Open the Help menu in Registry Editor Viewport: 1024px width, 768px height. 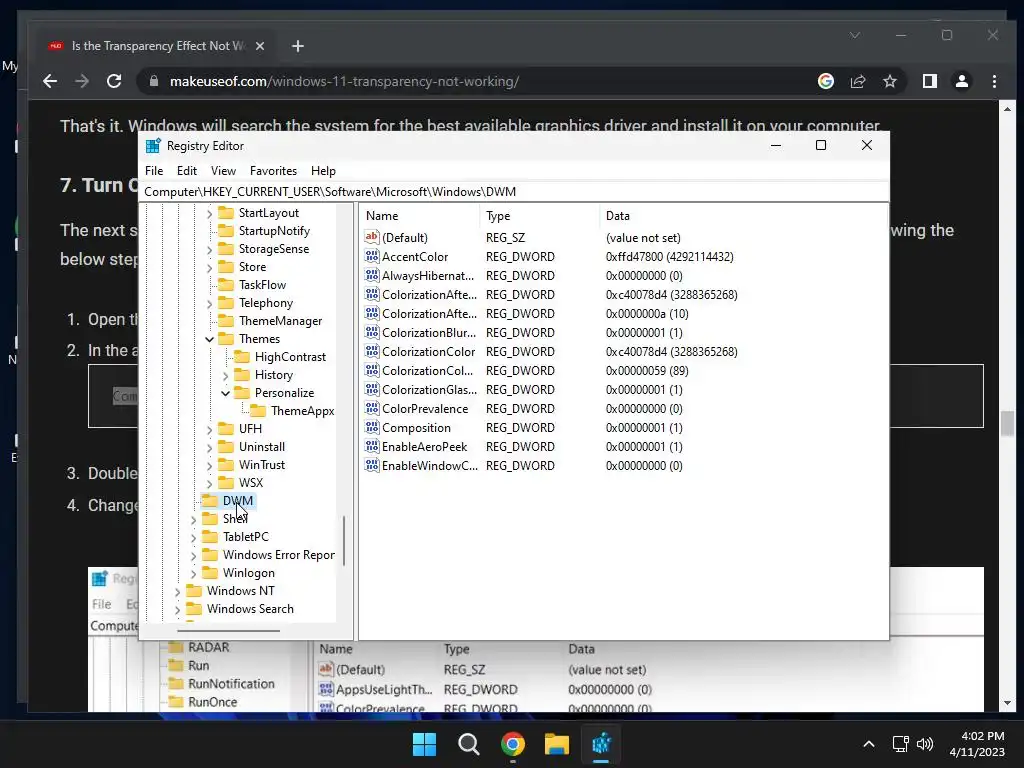323,170
